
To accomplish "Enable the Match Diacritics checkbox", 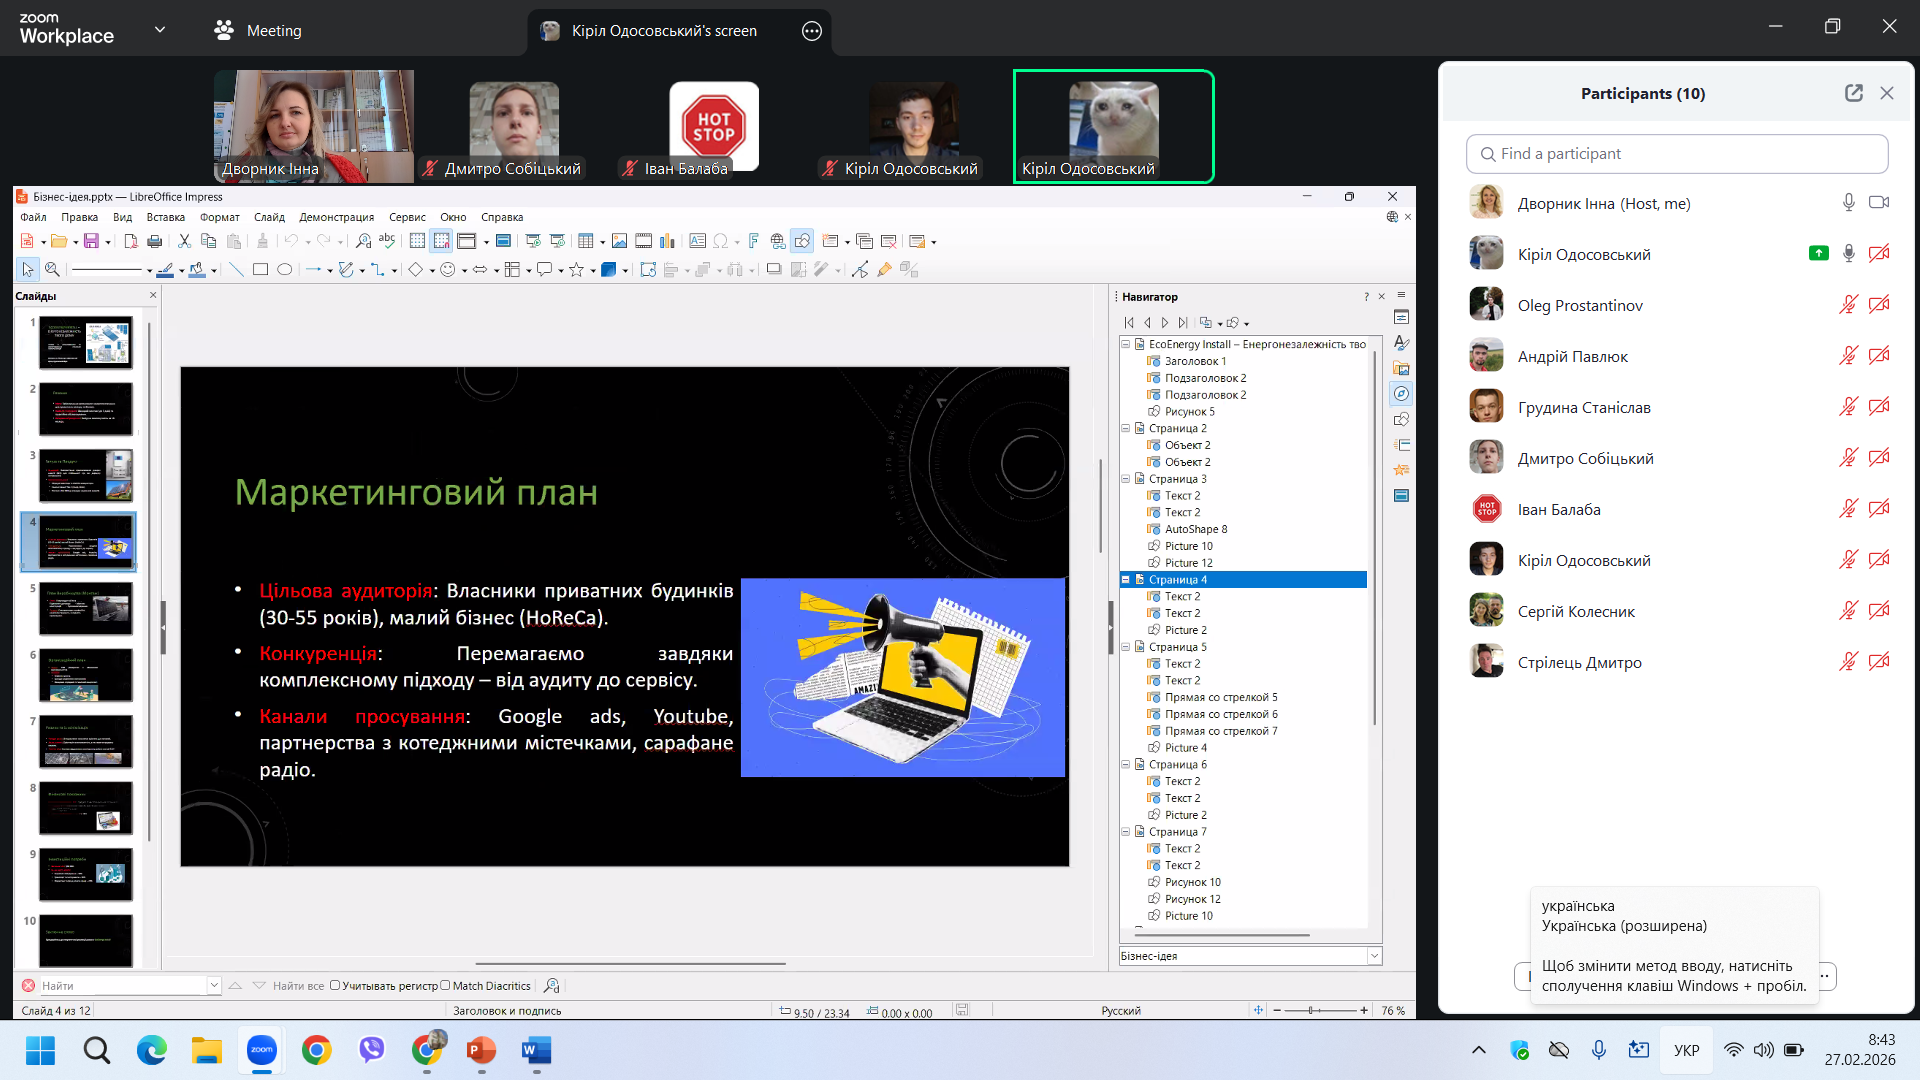I will (x=446, y=986).
